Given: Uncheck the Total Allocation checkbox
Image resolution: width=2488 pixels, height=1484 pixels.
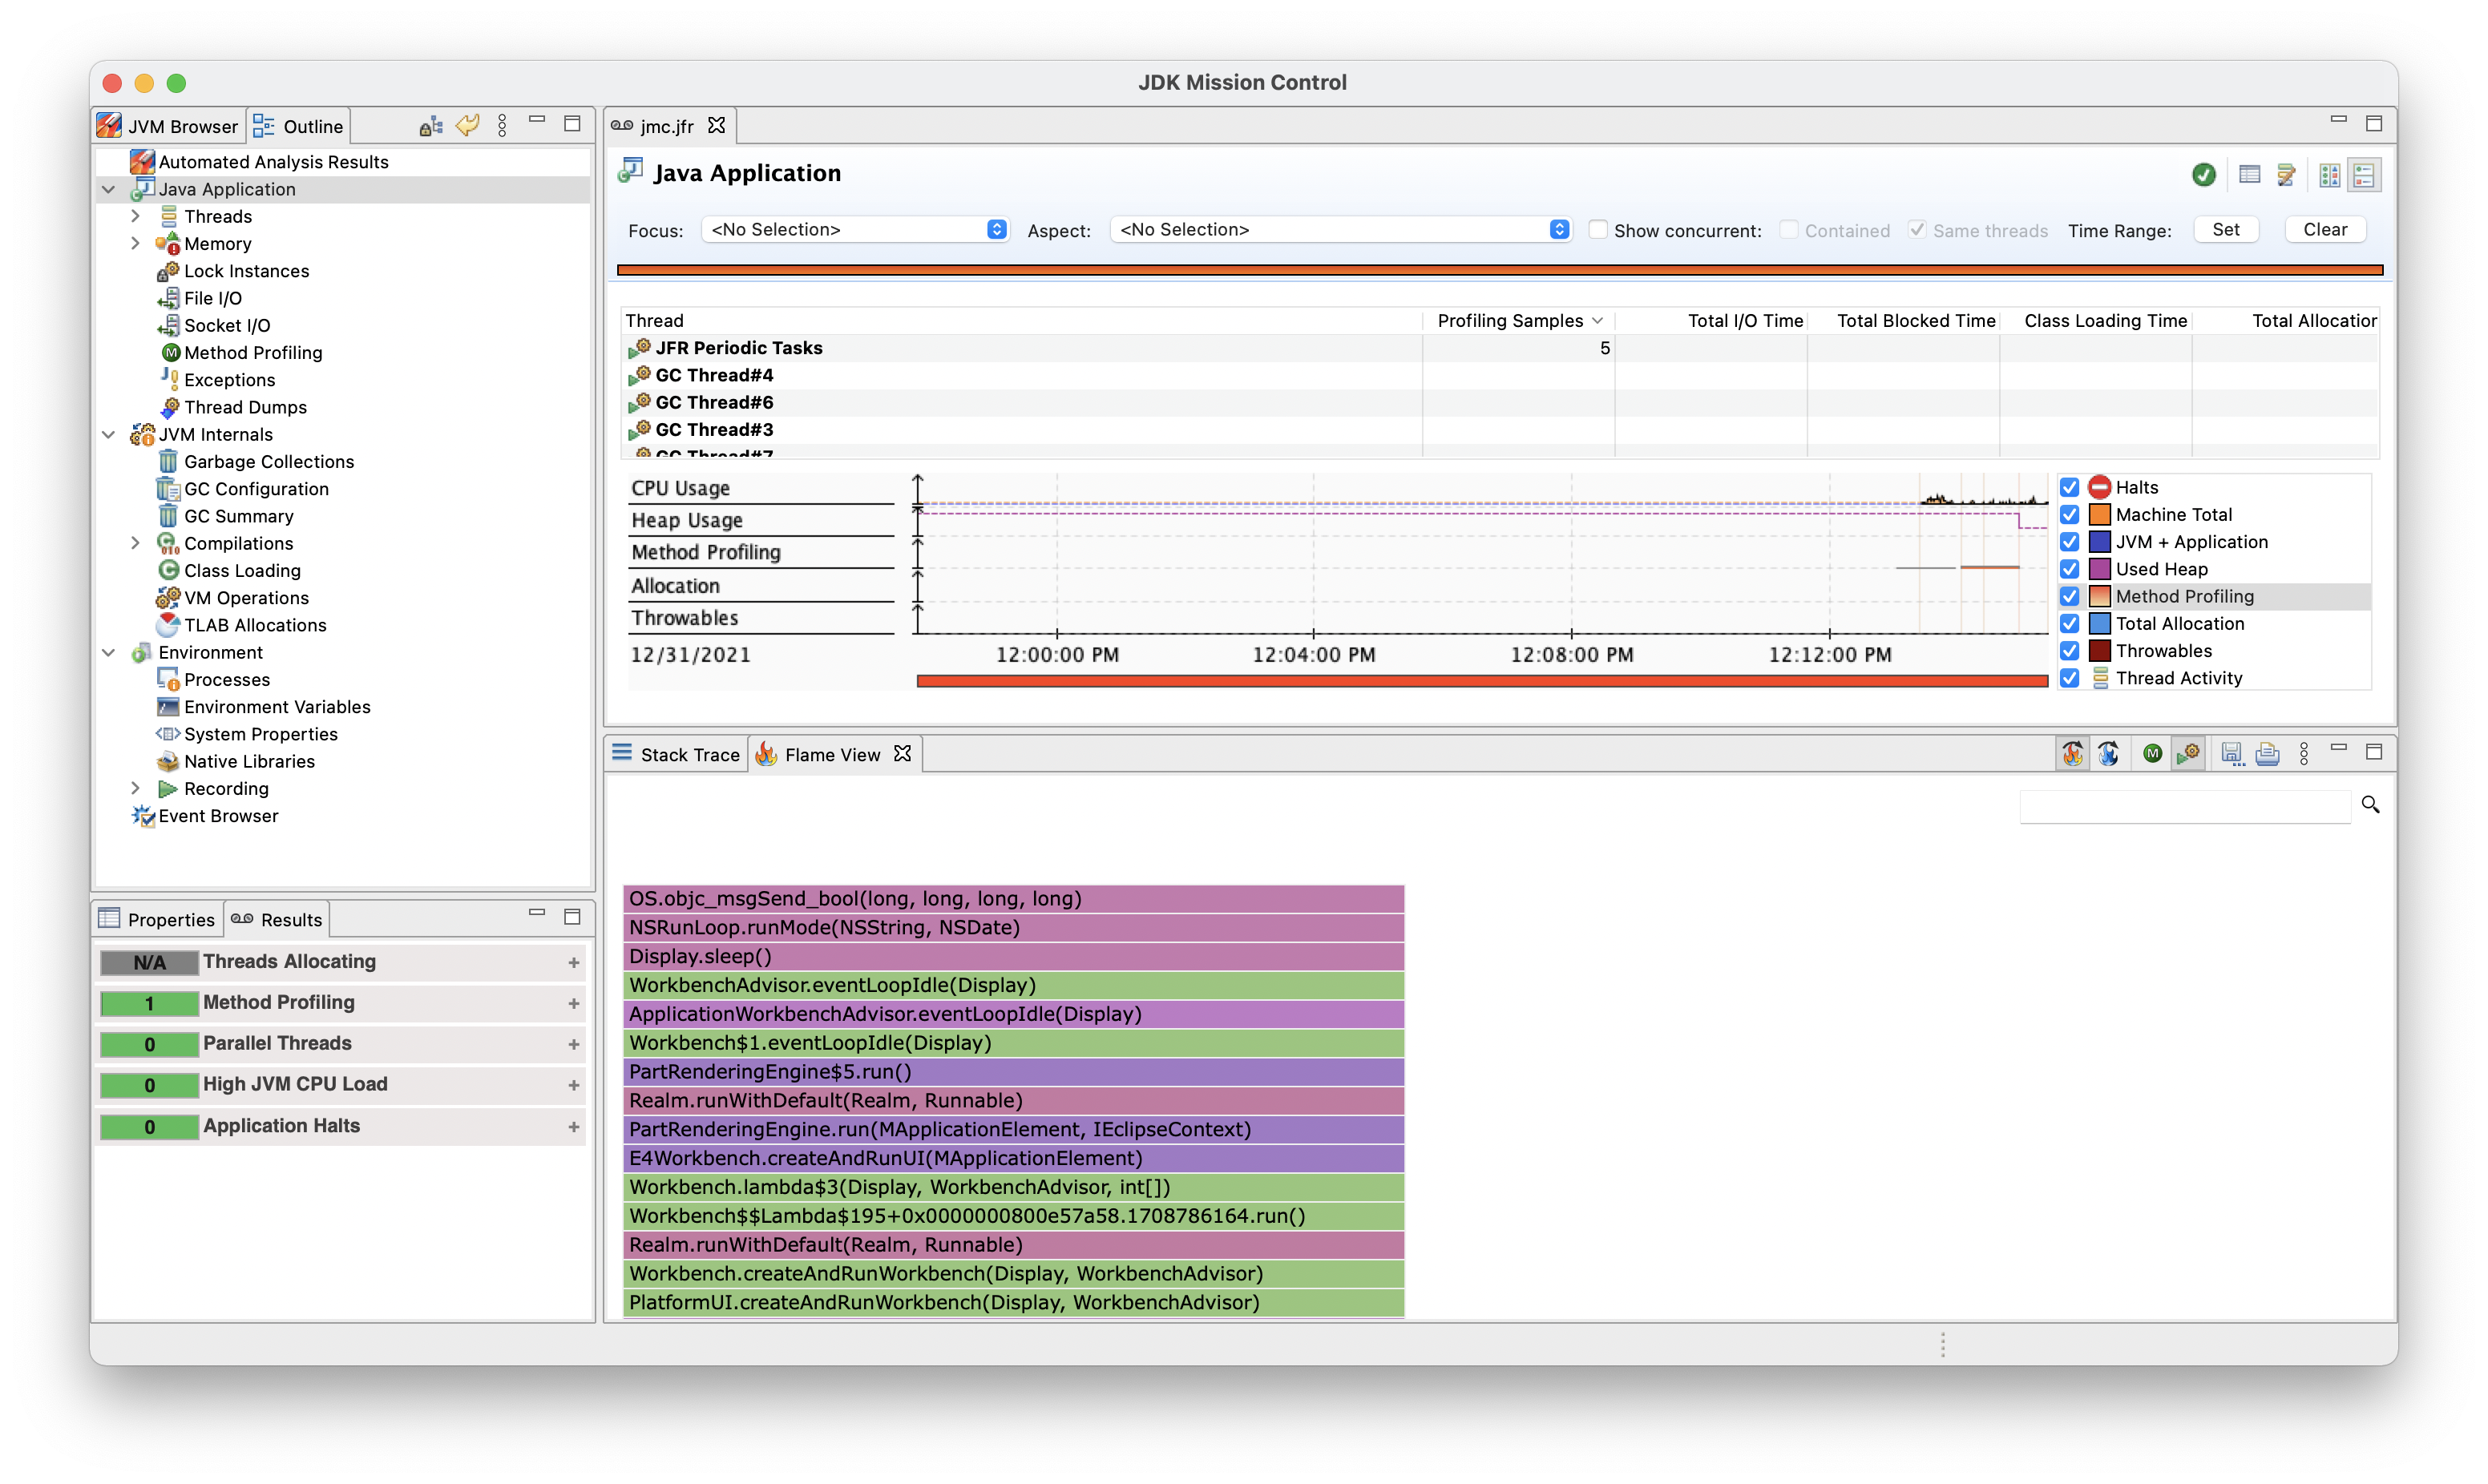Looking at the screenshot, I should pyautogui.click(x=2069, y=624).
